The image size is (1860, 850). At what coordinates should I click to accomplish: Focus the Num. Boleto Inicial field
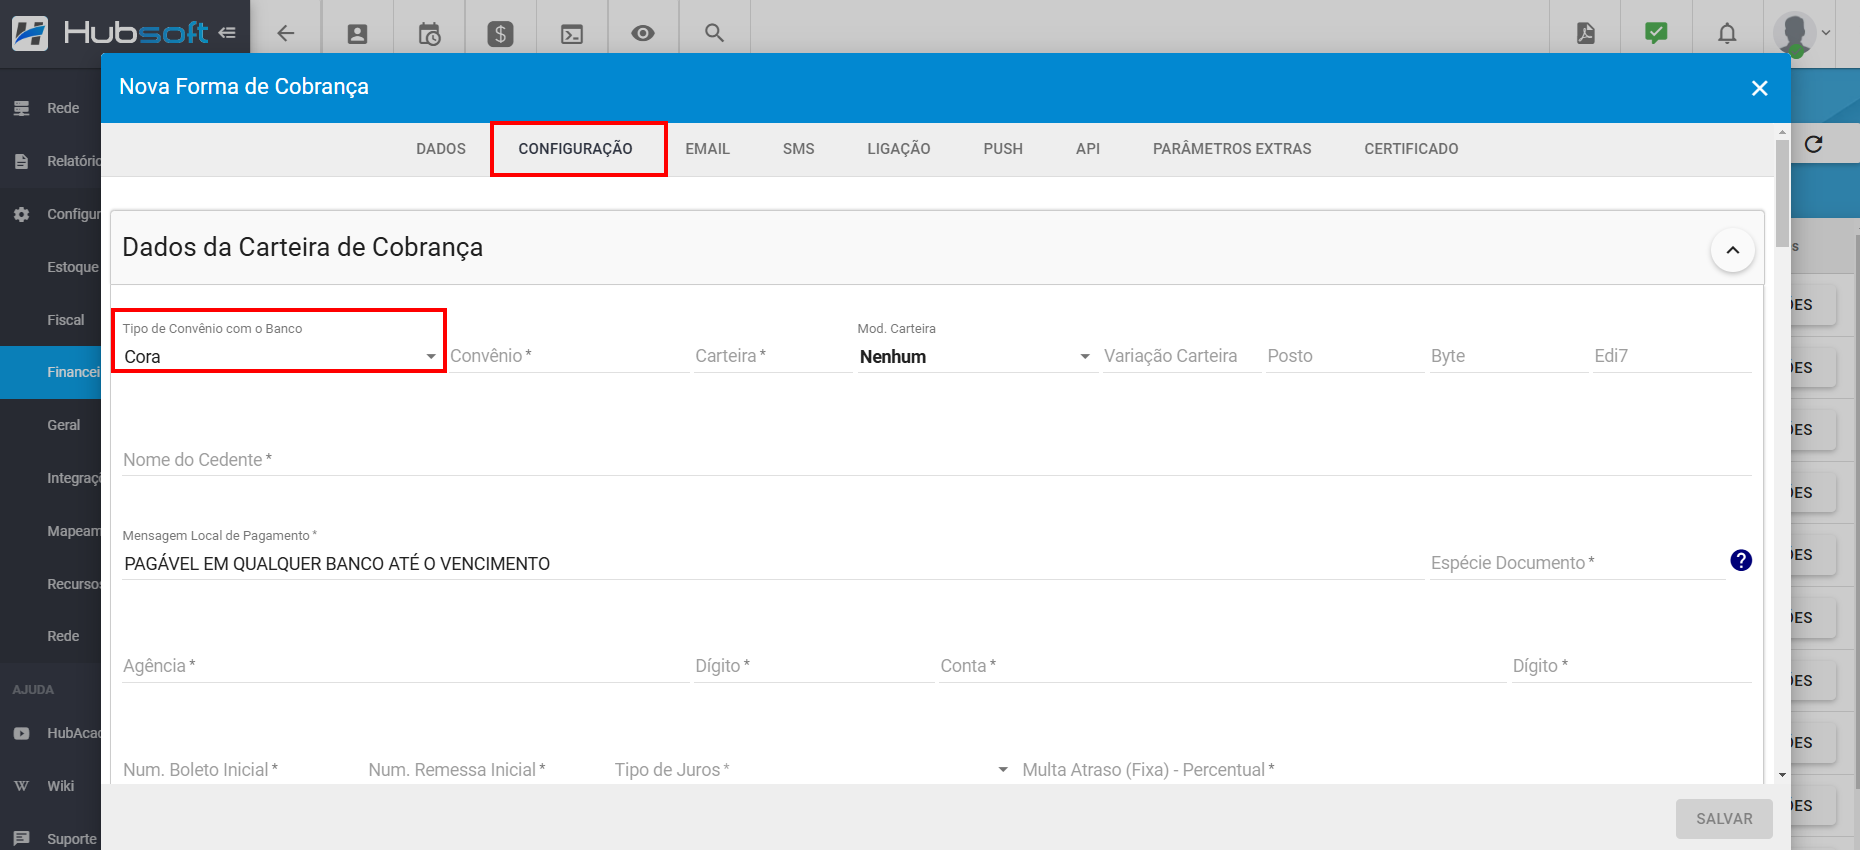click(x=242, y=770)
